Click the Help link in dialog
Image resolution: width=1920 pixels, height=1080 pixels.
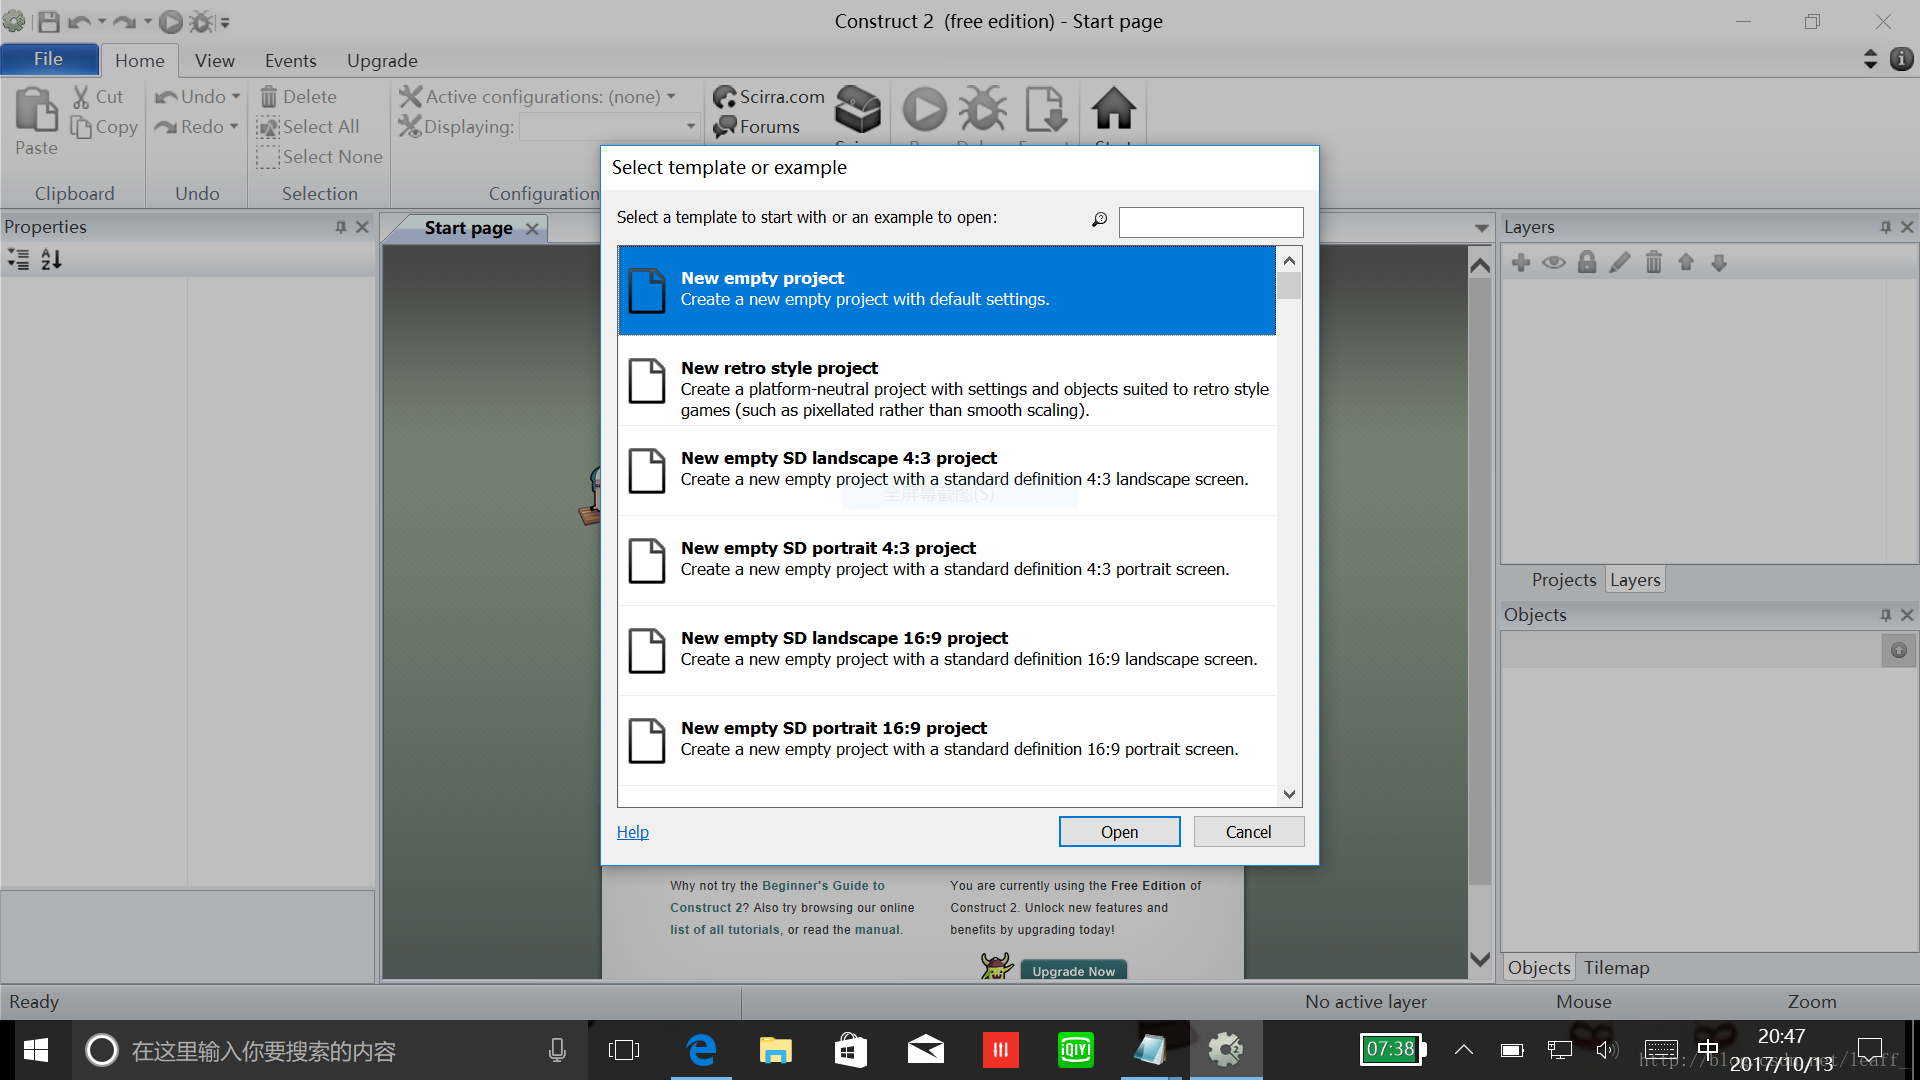click(633, 831)
